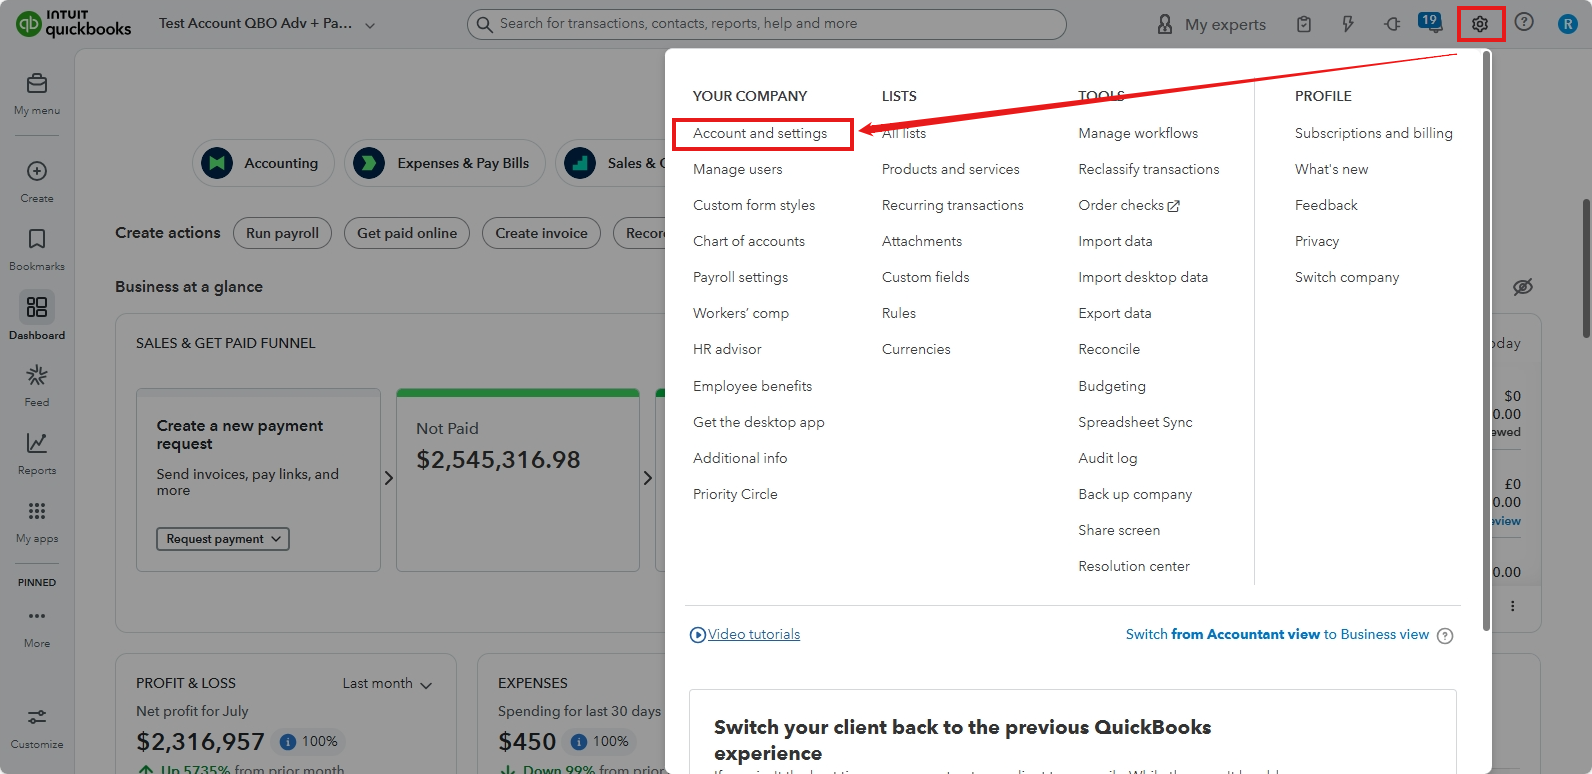Select Audit log
Screen dimensions: 1592x774
pyautogui.click(x=1108, y=458)
